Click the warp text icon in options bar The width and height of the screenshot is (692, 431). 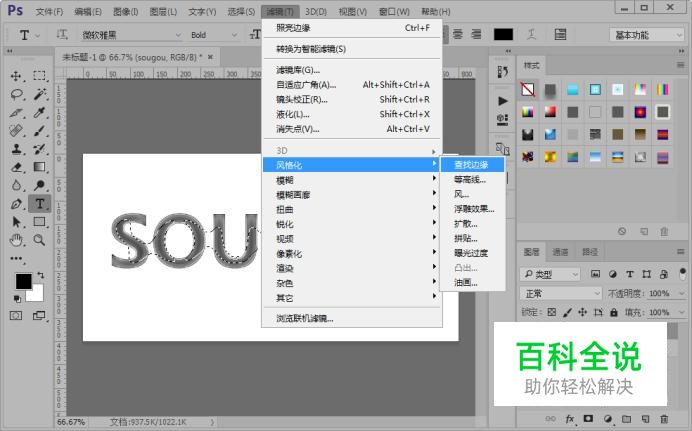(531, 34)
